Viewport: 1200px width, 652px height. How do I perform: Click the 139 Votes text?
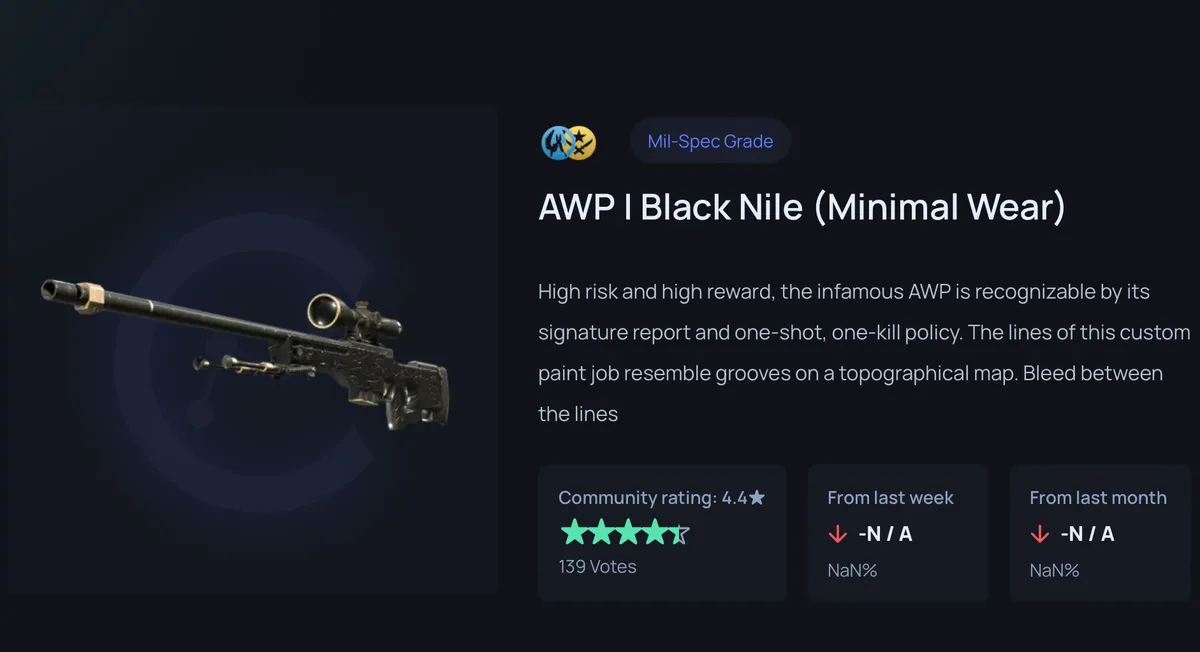click(x=597, y=566)
